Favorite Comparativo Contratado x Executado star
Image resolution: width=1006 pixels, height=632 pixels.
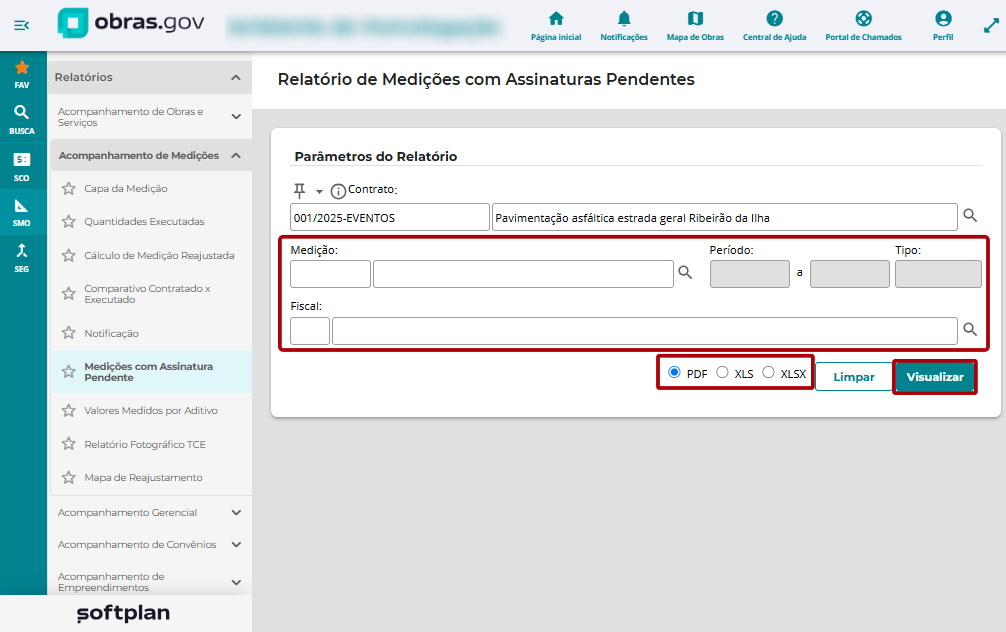[69, 294]
